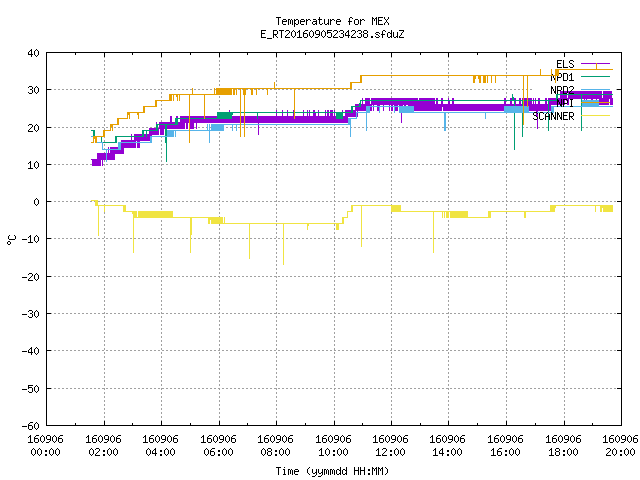This screenshot has width=640, height=480.
Task: Click the x-axis tick label '160906 18:00'
Action: [564, 446]
